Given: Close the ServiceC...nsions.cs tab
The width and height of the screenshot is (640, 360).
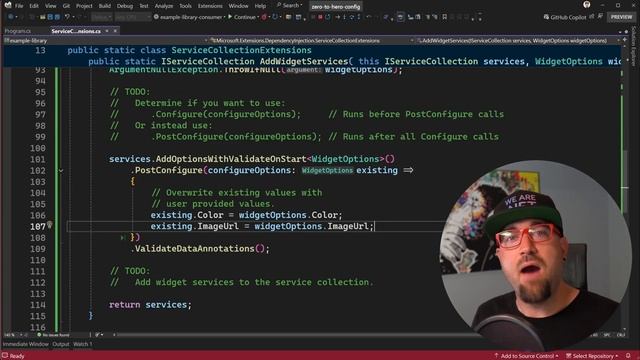Looking at the screenshot, I should coord(115,31).
